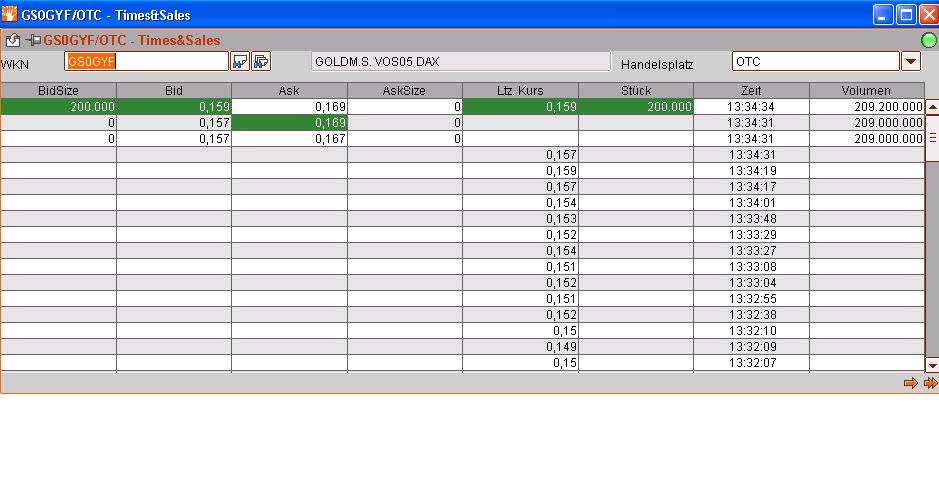Viewport: 939px width, 480px height.
Task: Click the Ltz. Kurs value at 13:32:38
Action: pyautogui.click(x=520, y=315)
